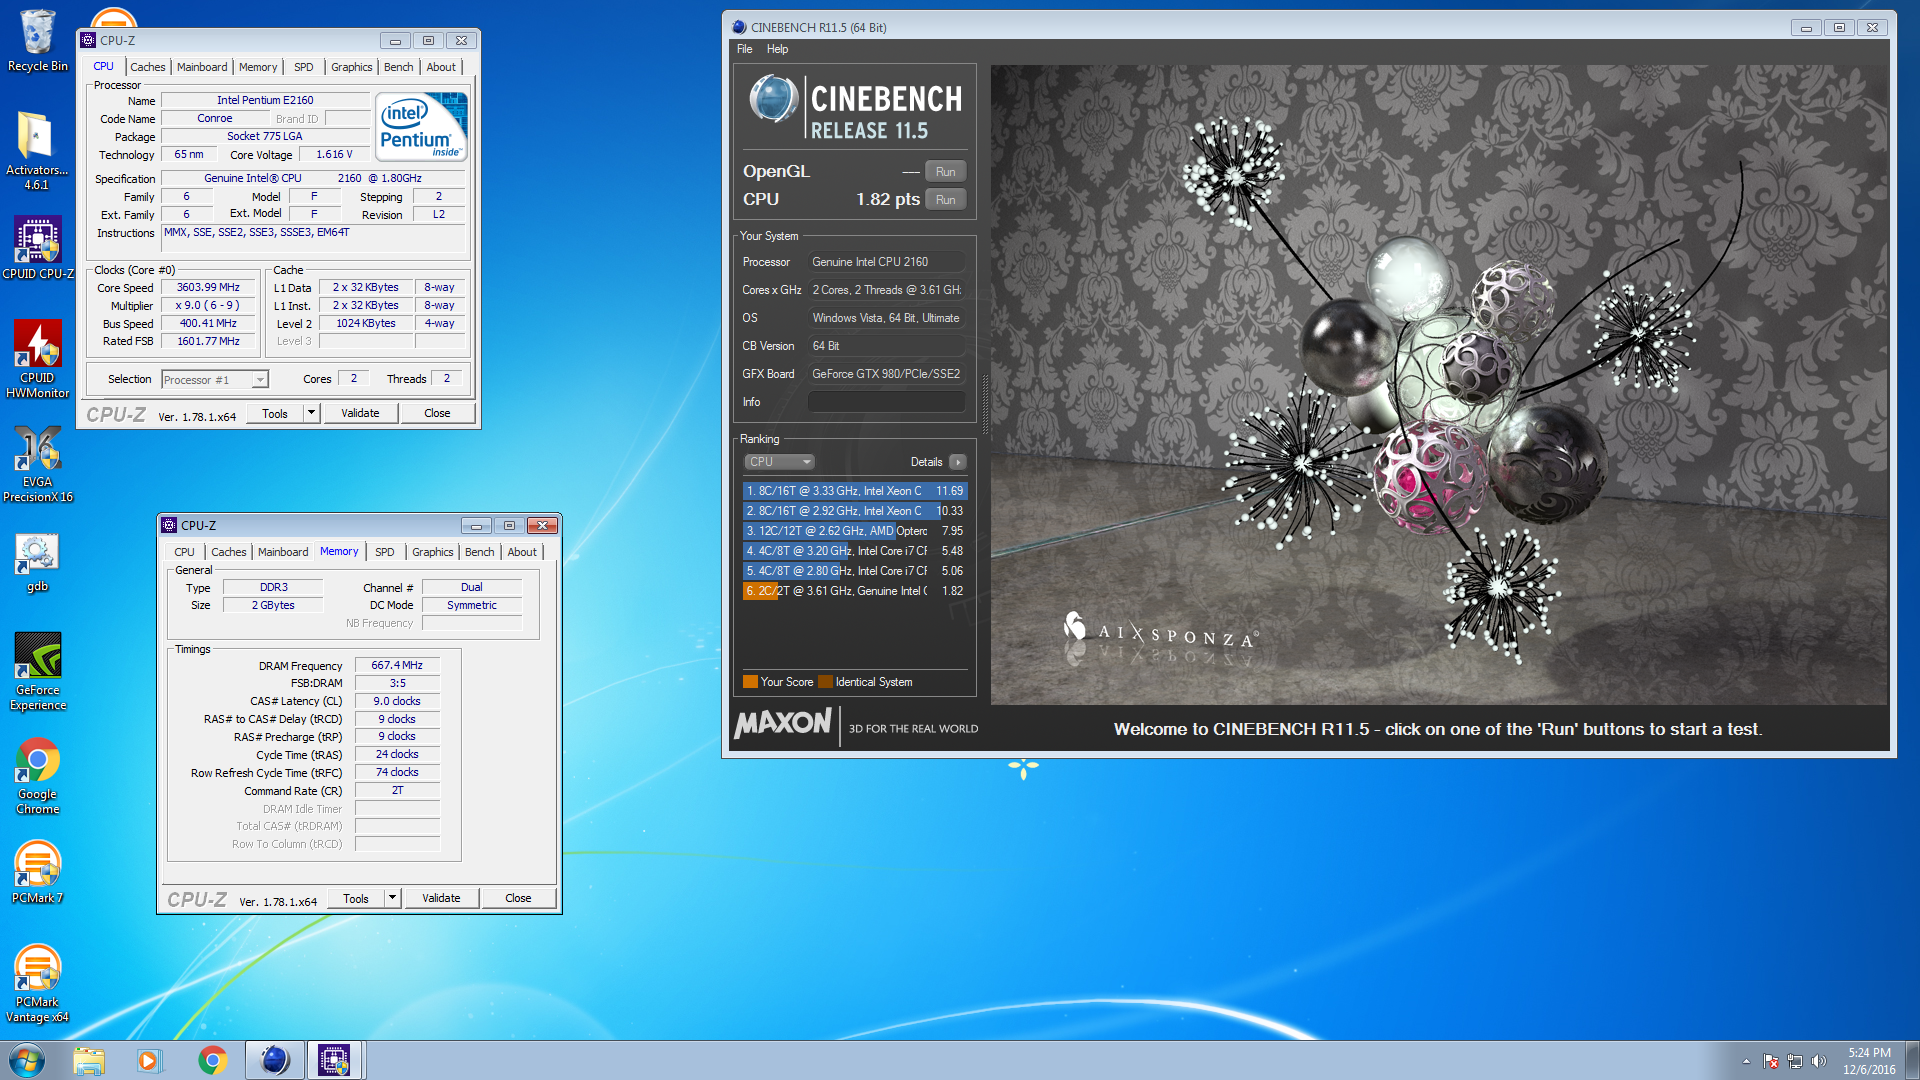
Task: Launch CPUID HWMonitor desktop shortcut
Action: (x=37, y=358)
